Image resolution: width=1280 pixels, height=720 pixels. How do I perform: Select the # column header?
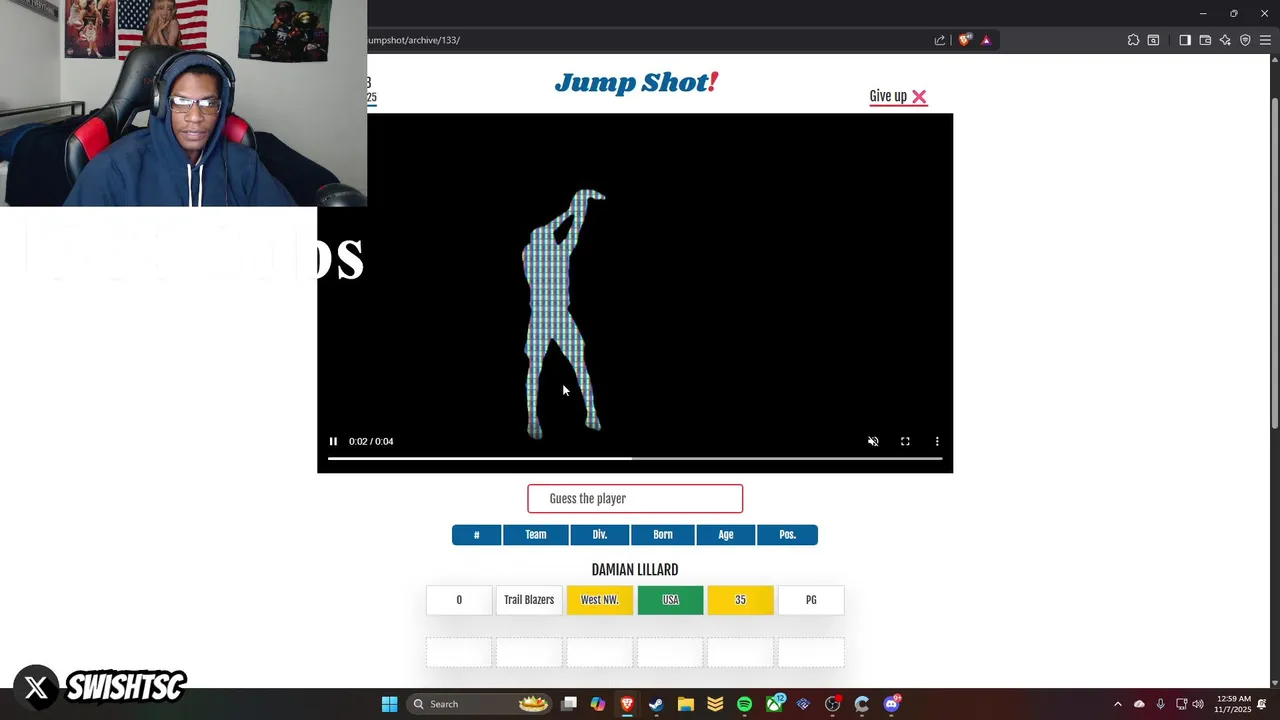pos(476,535)
